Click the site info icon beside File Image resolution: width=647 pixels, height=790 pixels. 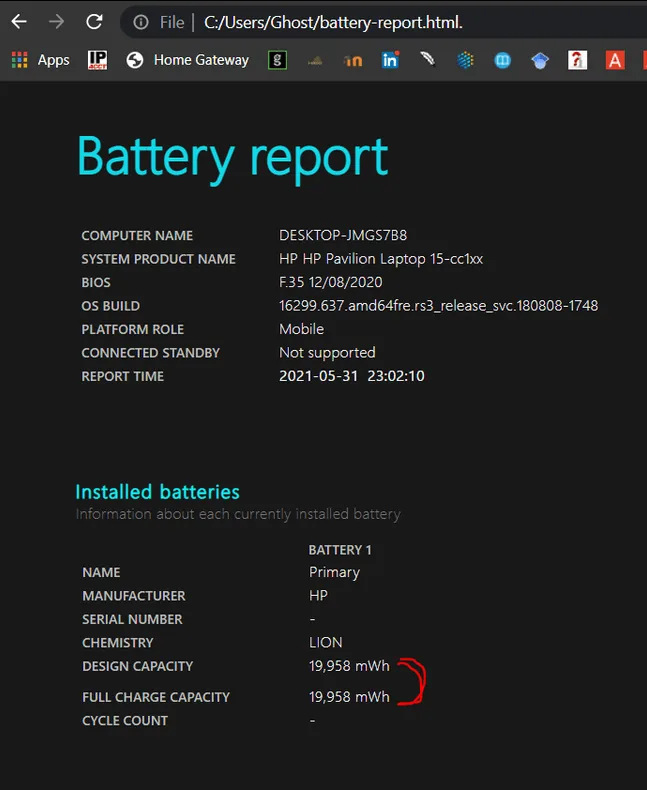click(x=141, y=22)
